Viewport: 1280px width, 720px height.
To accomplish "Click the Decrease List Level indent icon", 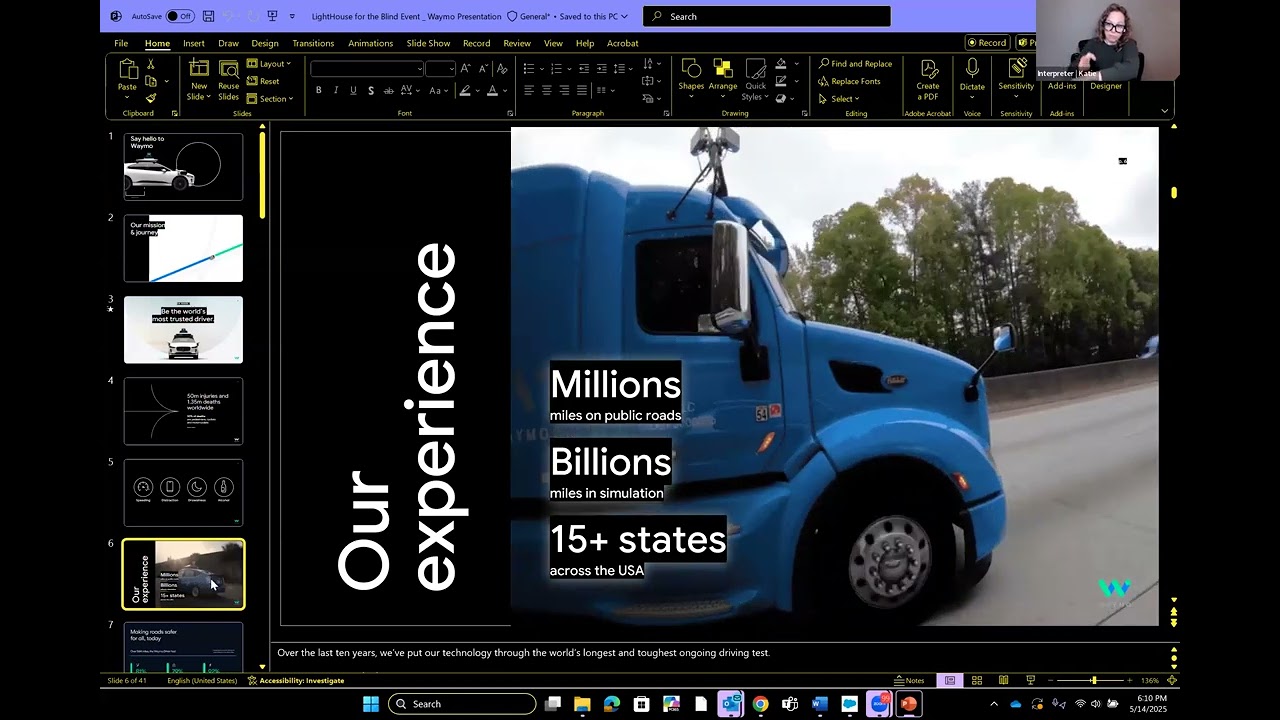I will (x=585, y=68).
